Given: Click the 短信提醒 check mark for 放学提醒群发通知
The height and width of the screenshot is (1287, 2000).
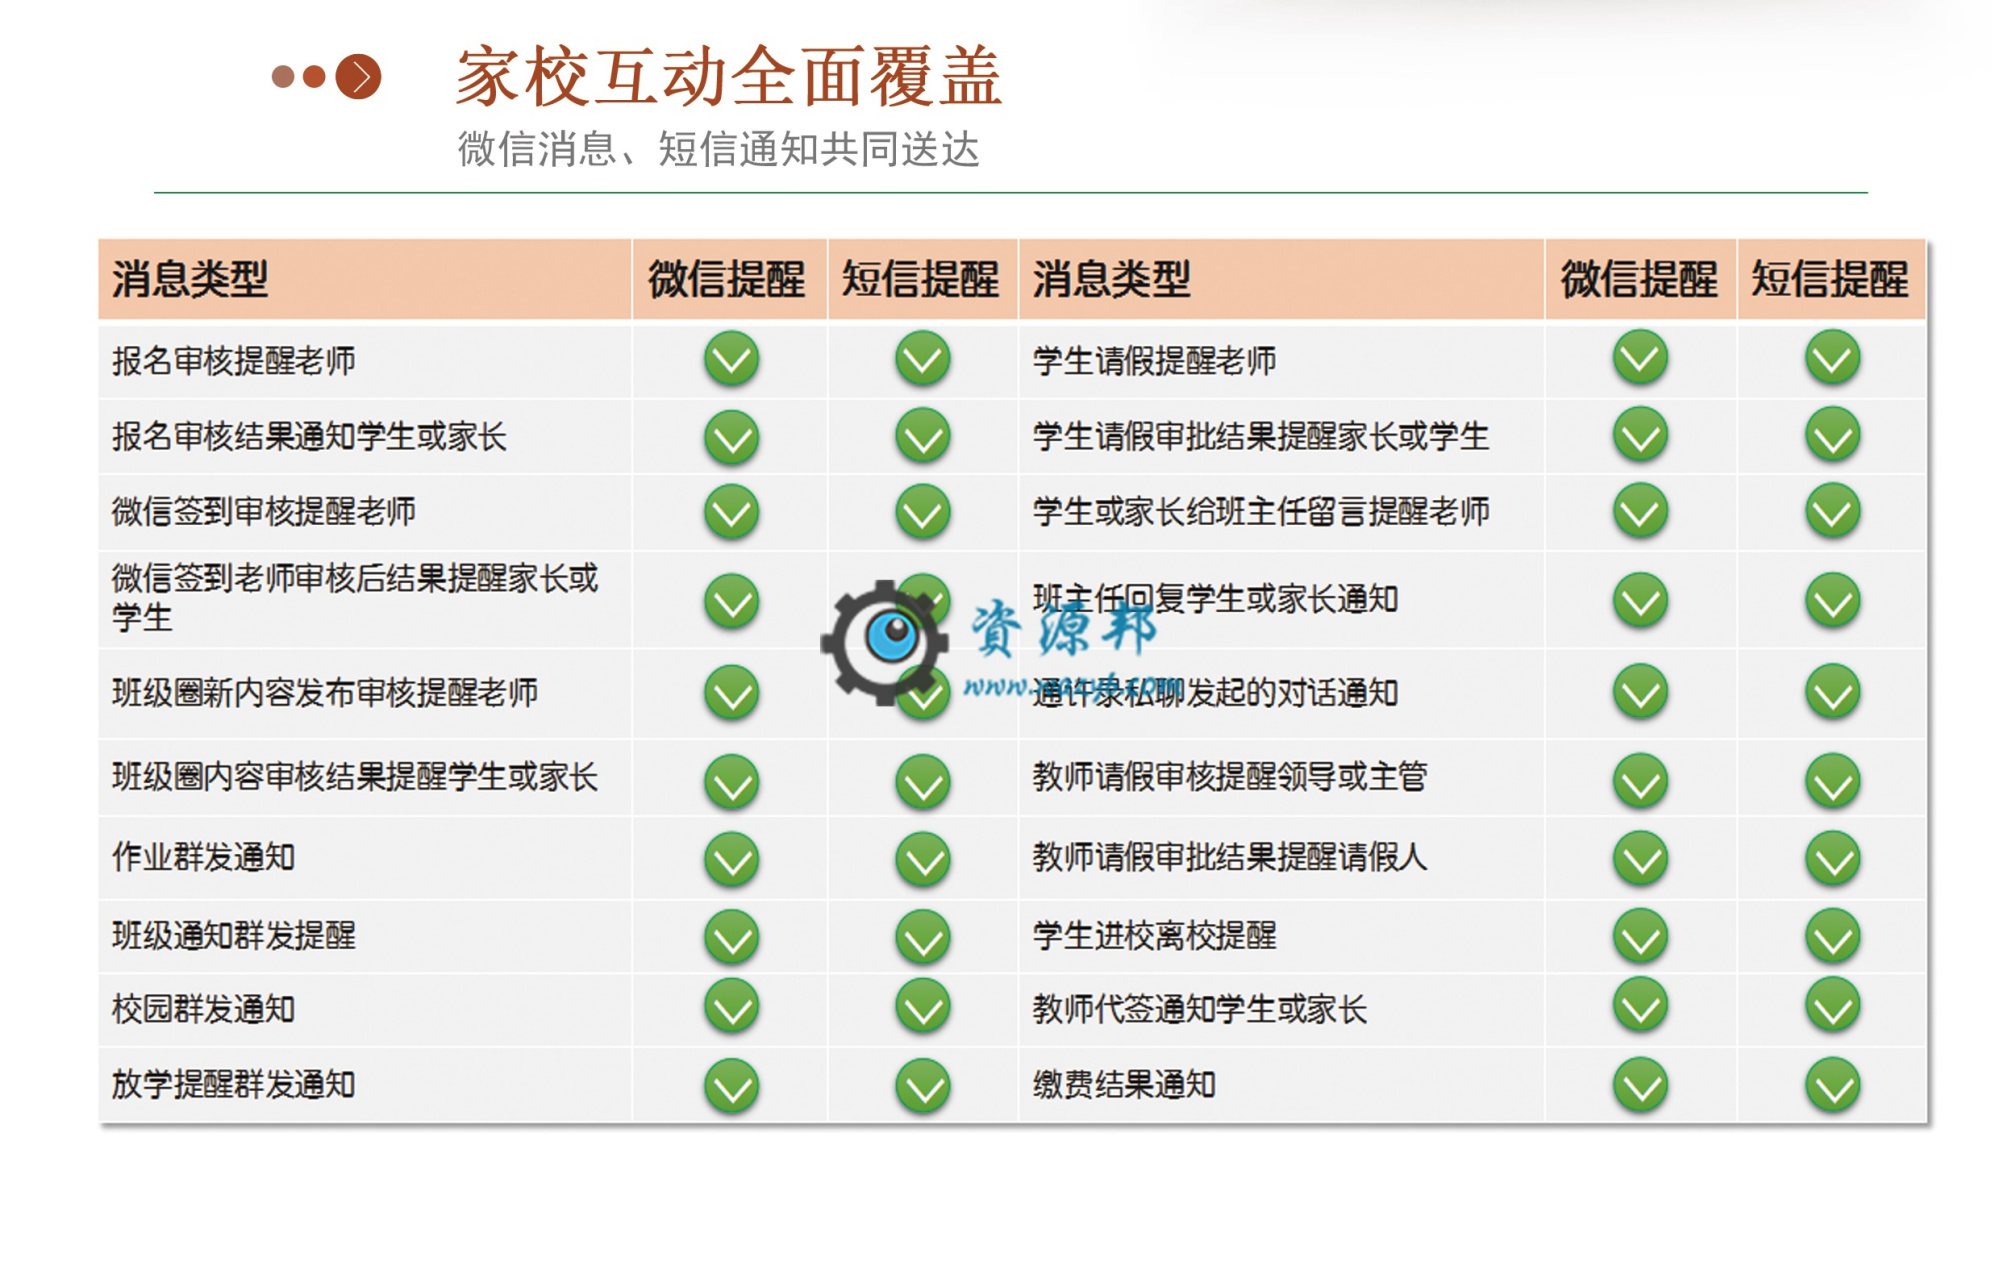Looking at the screenshot, I should click(x=923, y=1086).
